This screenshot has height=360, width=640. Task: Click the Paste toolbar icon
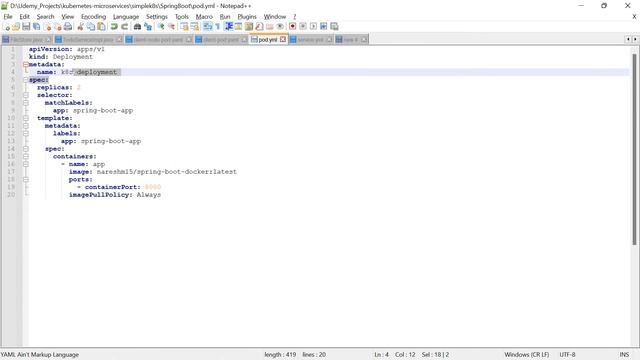click(x=101, y=27)
